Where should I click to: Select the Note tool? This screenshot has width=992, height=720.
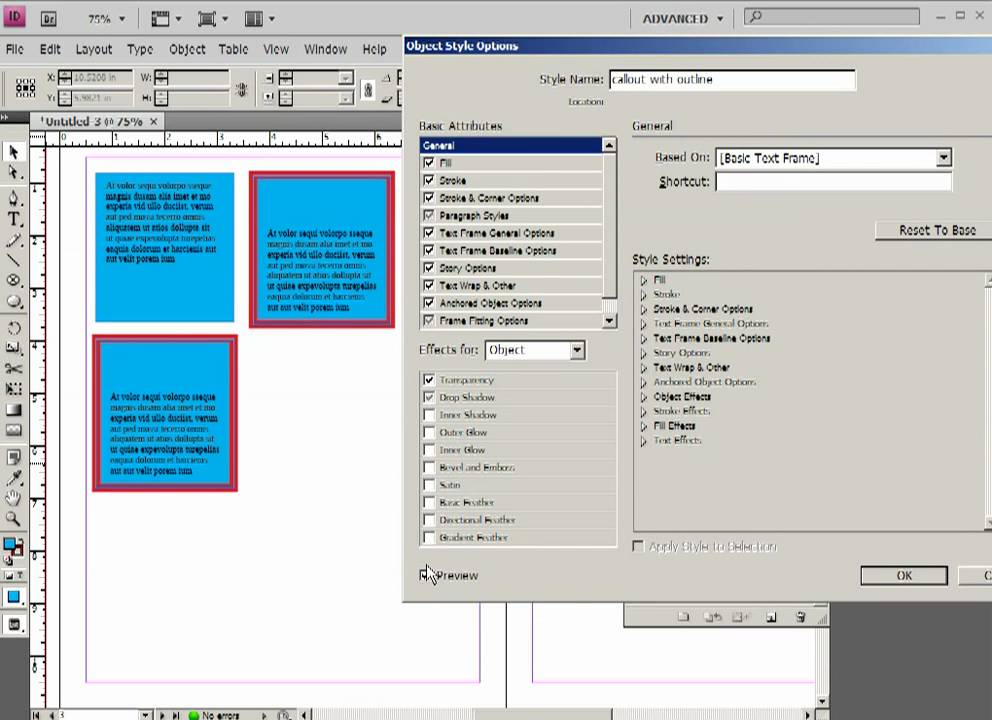tap(14, 457)
